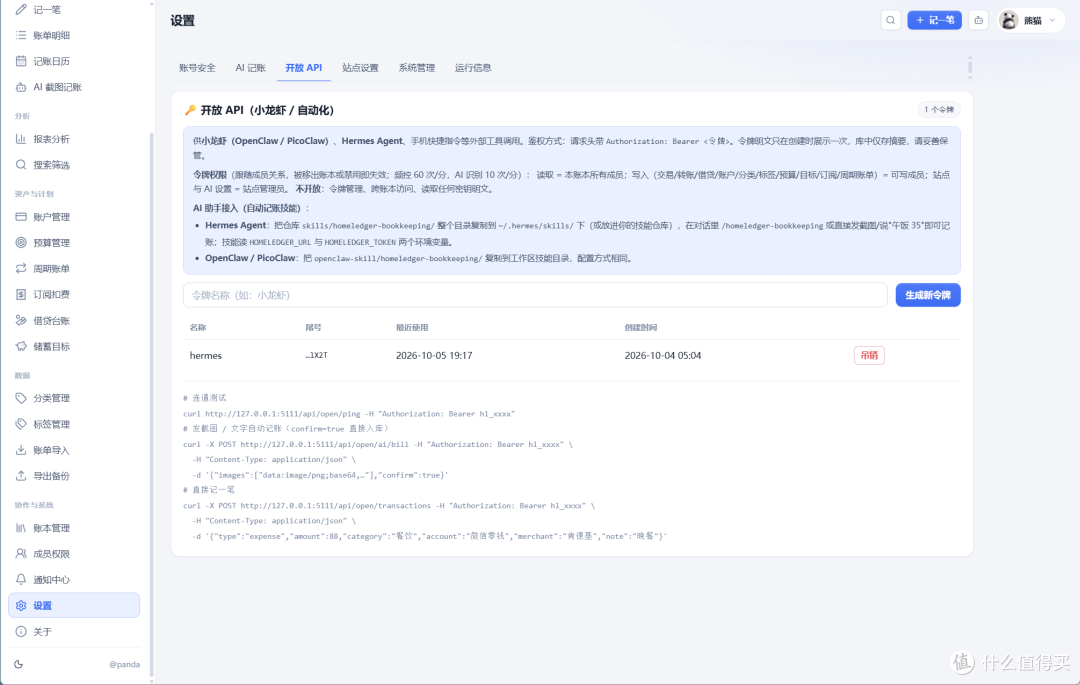Select the 开放 API tab
Viewport: 1080px width, 685px height.
(304, 67)
